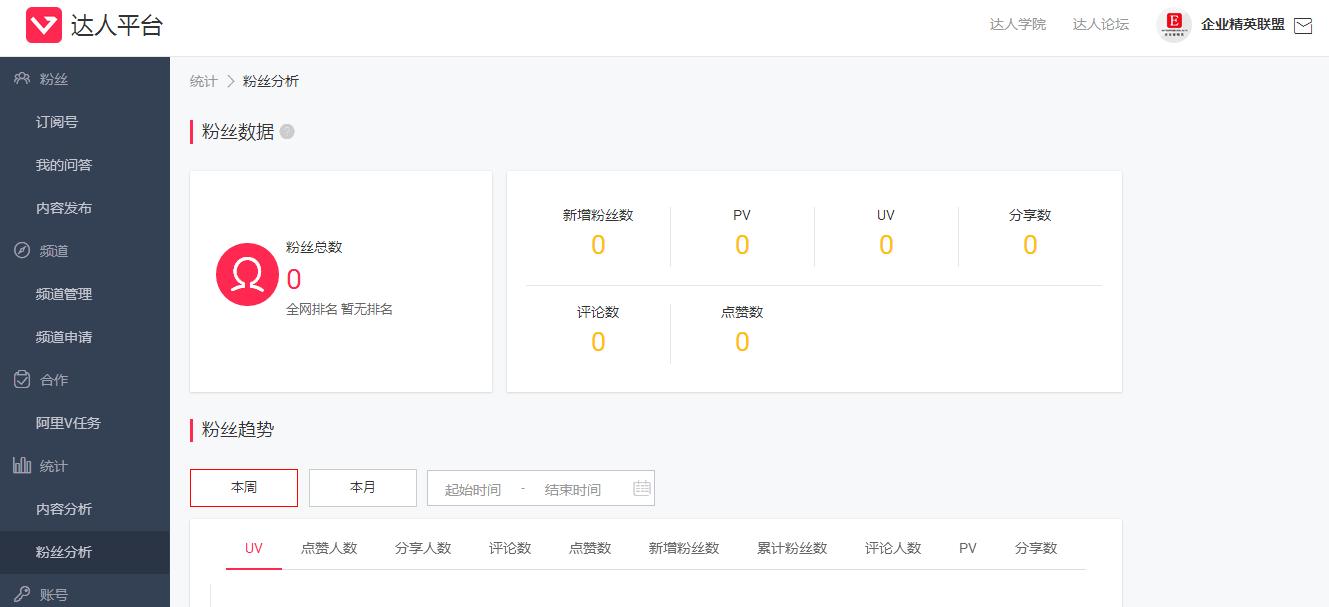Open 粉丝分析 in the sidebar
The image size is (1329, 607).
pyautogui.click(x=62, y=551)
